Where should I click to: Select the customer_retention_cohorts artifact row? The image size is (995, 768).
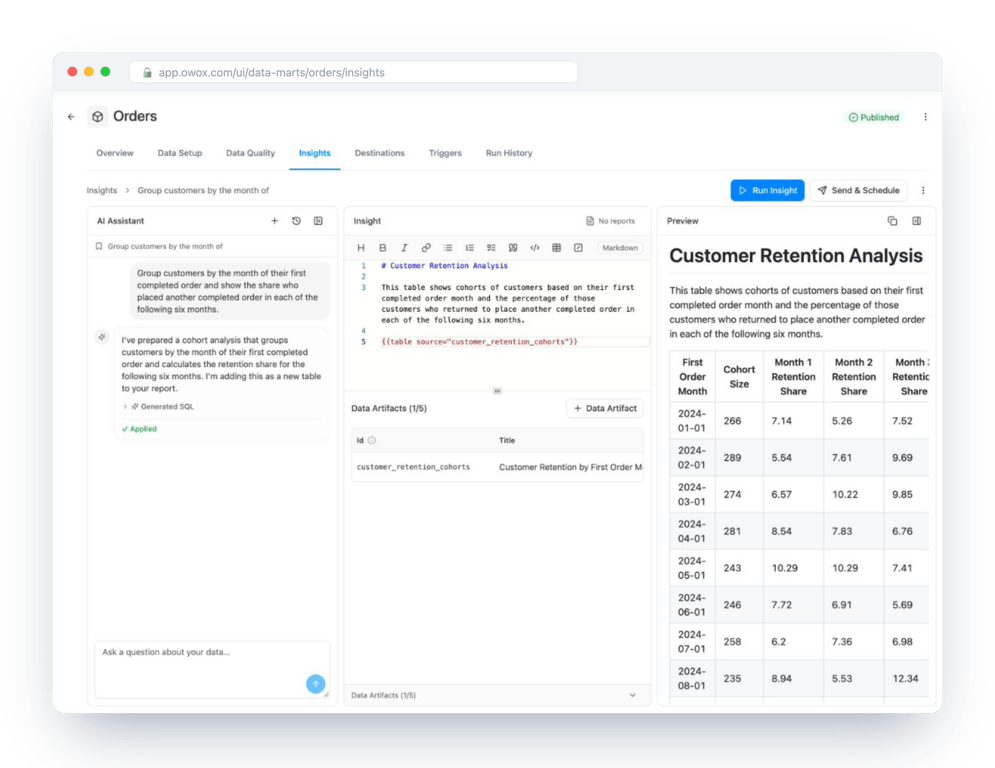(497, 467)
